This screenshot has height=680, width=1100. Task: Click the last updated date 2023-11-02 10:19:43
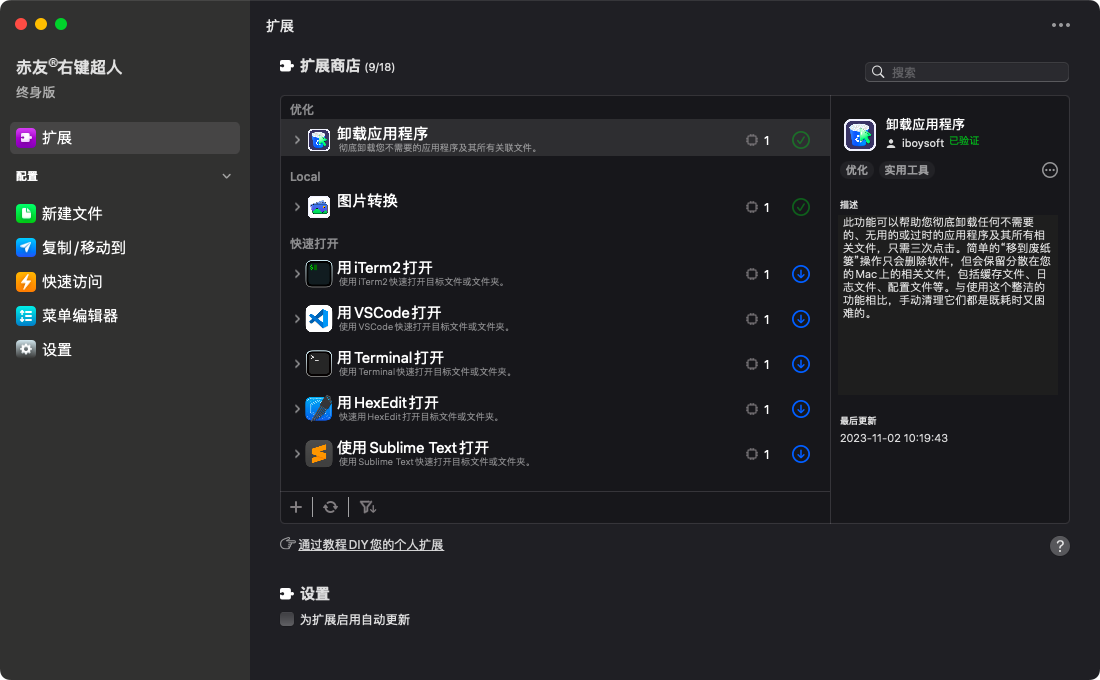[894, 438]
